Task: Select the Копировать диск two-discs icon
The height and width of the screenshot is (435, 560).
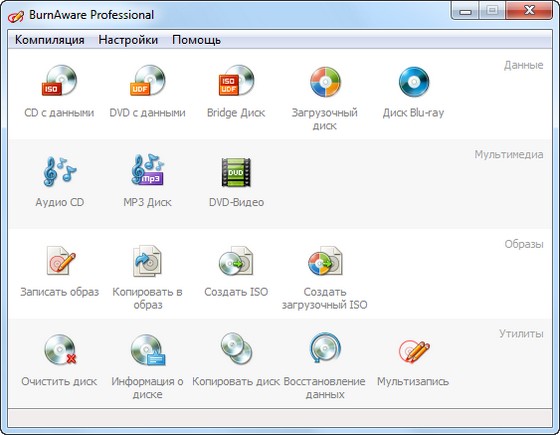Action: tap(236, 348)
